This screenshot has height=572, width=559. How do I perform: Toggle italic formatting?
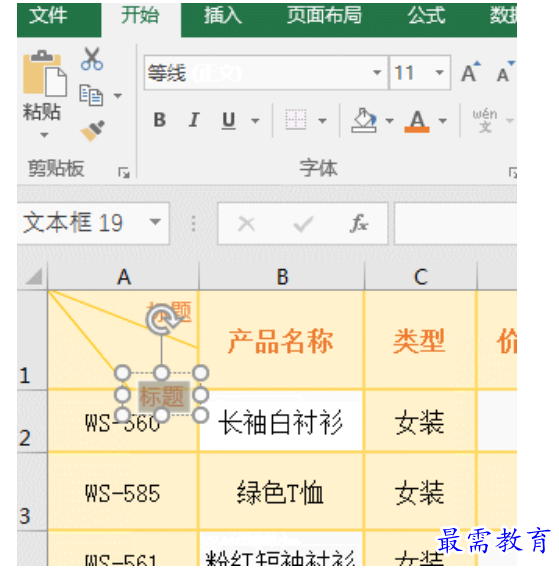coord(194,120)
